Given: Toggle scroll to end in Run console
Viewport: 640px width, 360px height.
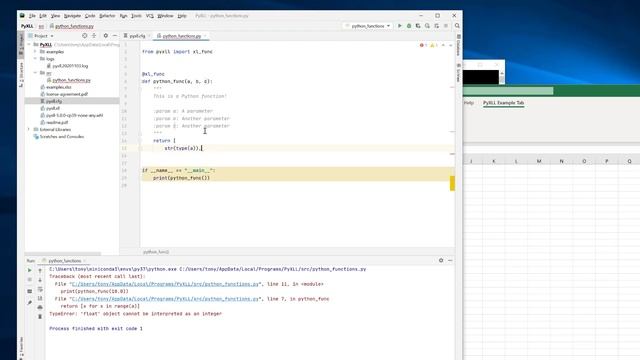Looking at the screenshot, I should [40, 298].
